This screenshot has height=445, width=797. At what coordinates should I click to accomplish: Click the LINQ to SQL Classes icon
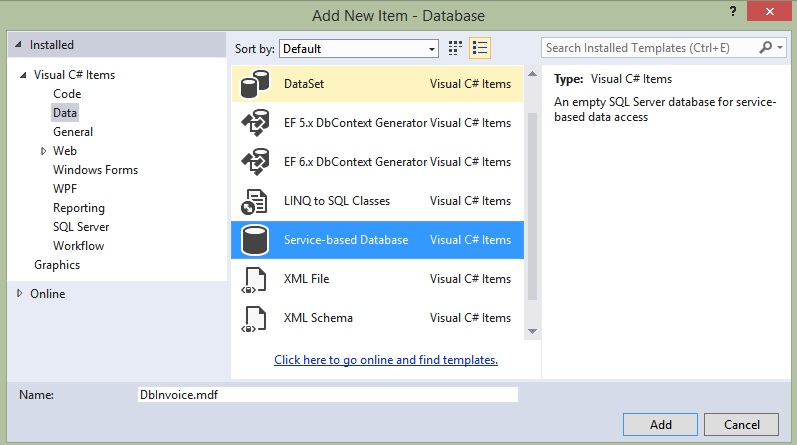point(253,201)
